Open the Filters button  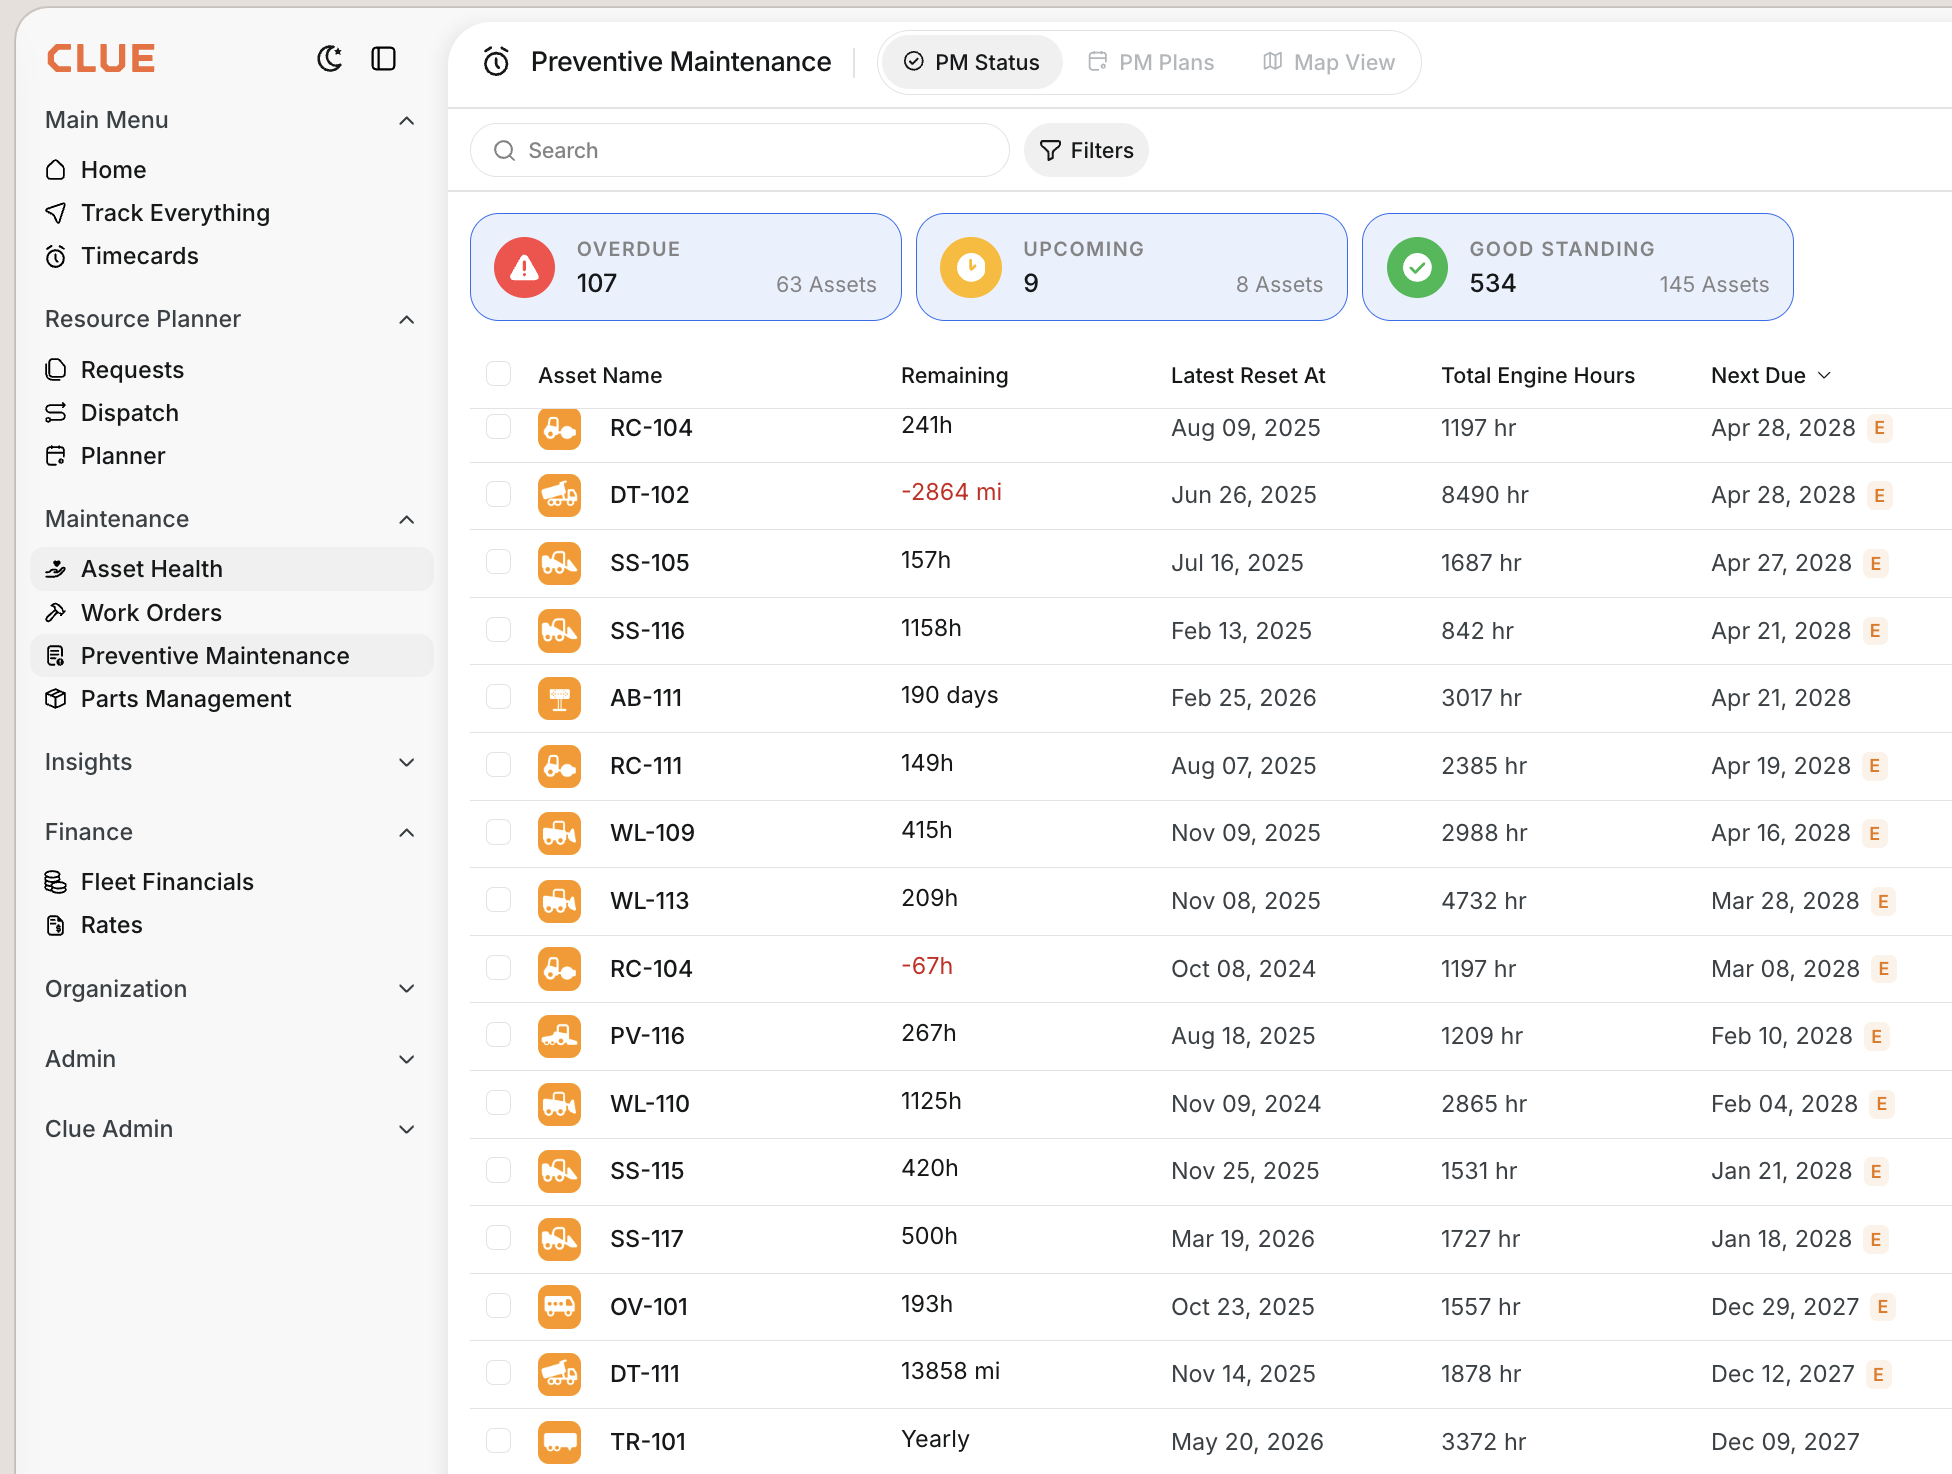pos(1086,151)
